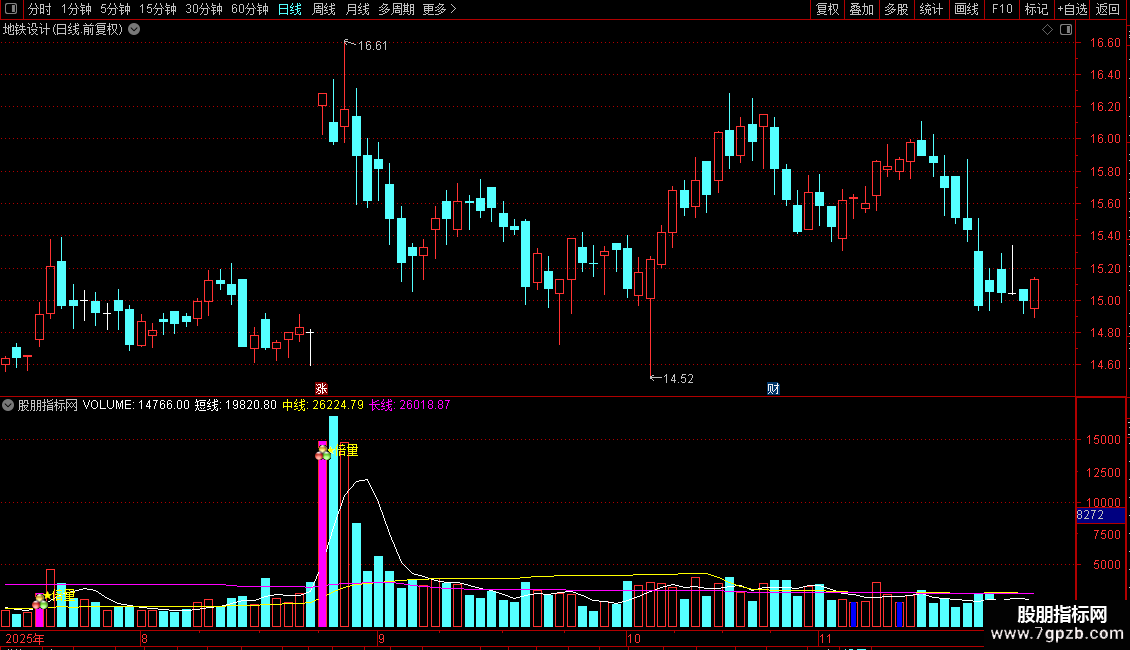
Task: Click 返回 to go back
Action: (1108, 9)
